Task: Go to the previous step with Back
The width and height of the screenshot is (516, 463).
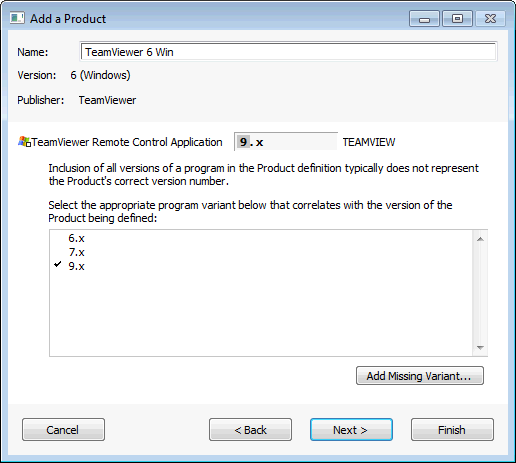Action: pyautogui.click(x=250, y=430)
